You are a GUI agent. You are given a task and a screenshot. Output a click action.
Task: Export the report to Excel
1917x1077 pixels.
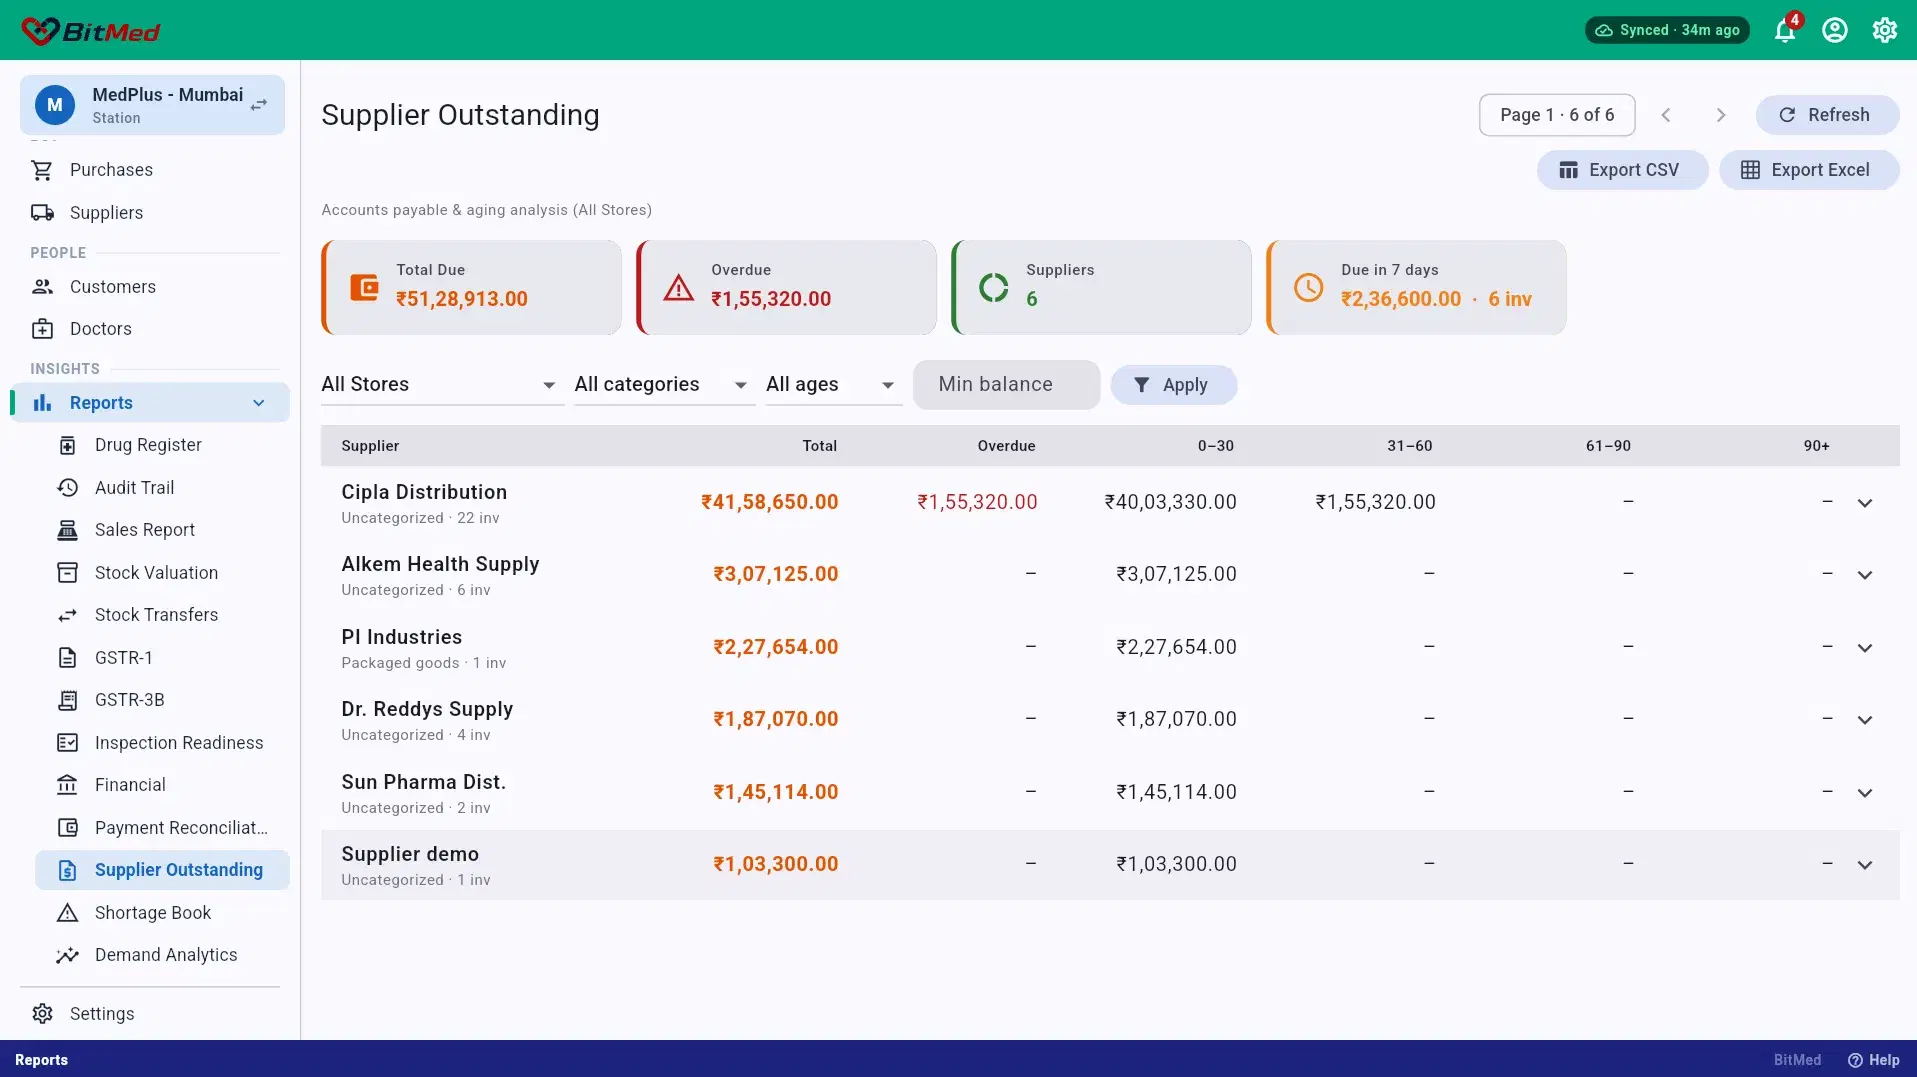(1808, 170)
